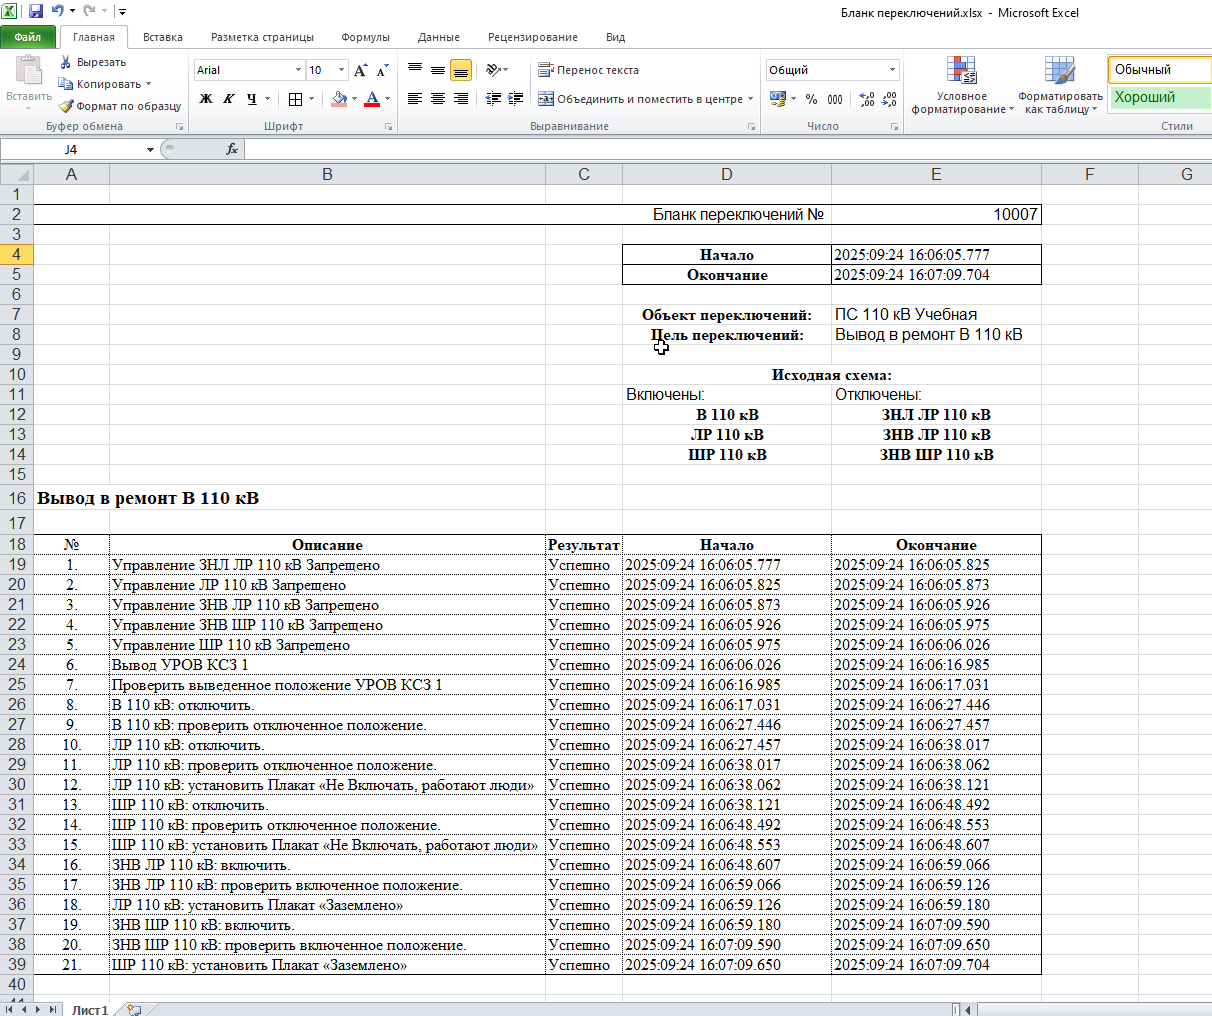Apply the Хороший cell style
Viewport: 1212px width, 1016px height.
click(1158, 97)
